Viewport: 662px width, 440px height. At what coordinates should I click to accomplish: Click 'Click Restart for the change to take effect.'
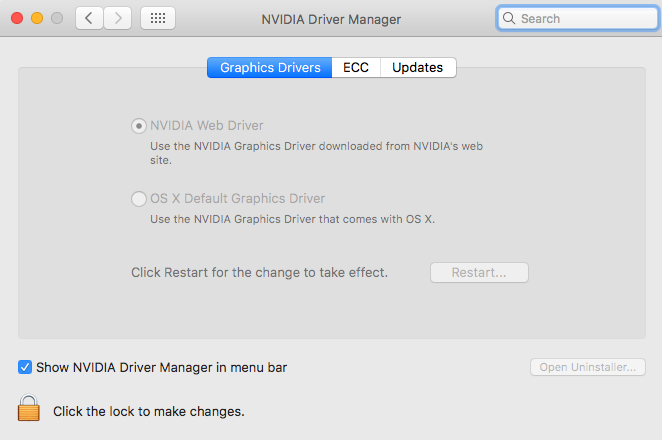259,272
